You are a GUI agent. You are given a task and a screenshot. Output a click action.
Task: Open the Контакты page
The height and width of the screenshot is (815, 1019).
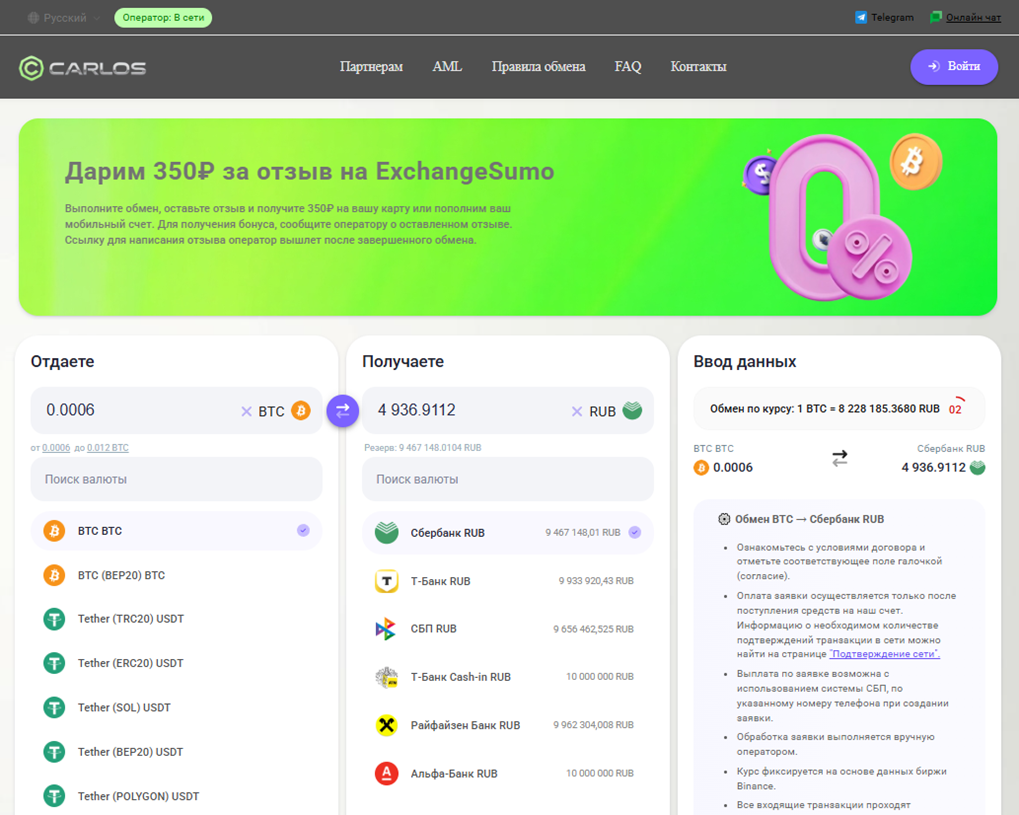699,67
